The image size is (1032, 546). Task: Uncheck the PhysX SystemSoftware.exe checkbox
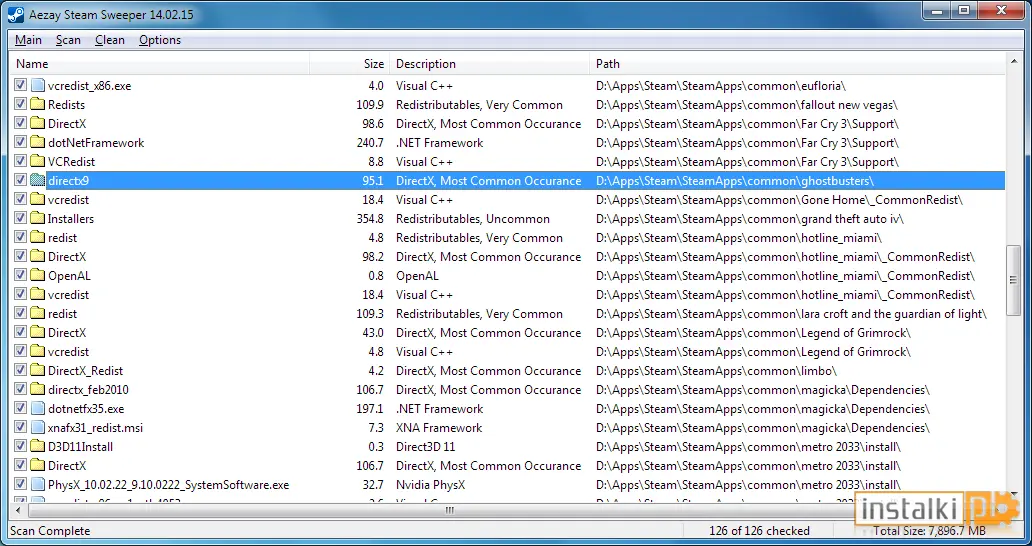[20, 485]
